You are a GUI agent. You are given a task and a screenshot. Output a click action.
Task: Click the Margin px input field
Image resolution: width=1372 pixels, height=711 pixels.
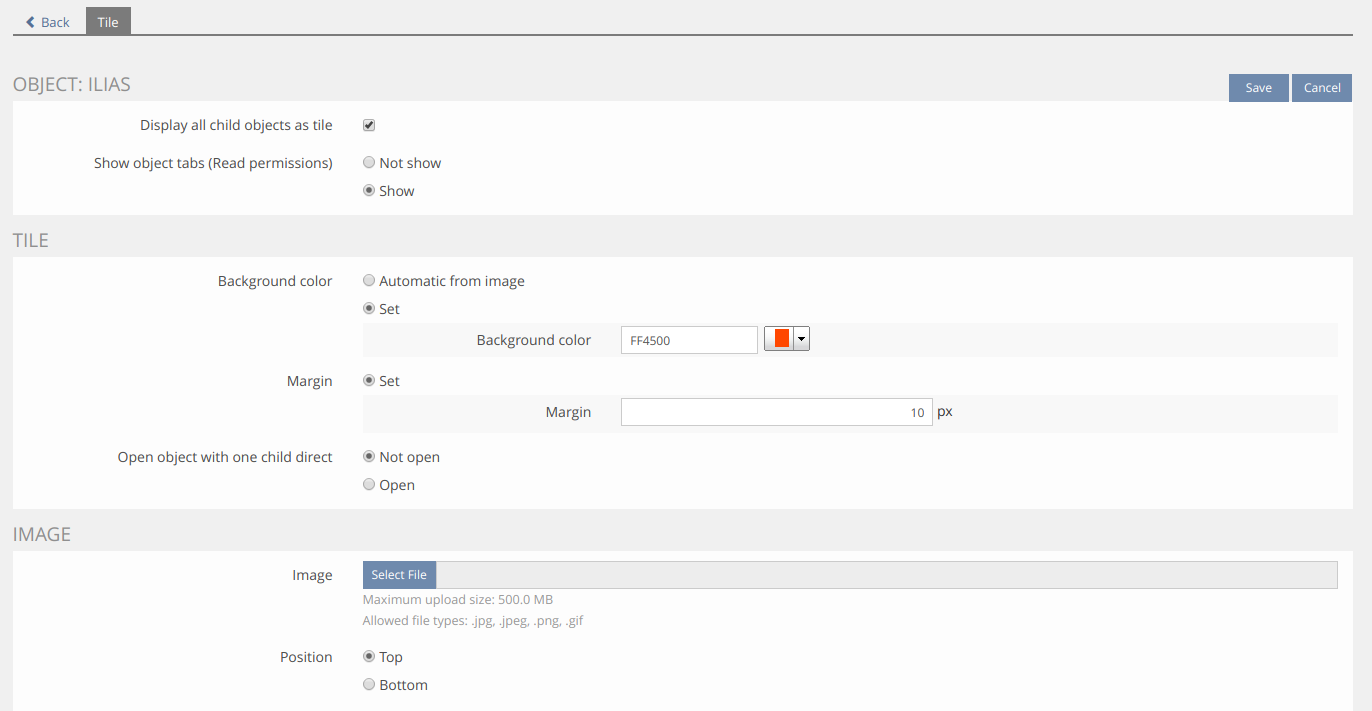(776, 412)
